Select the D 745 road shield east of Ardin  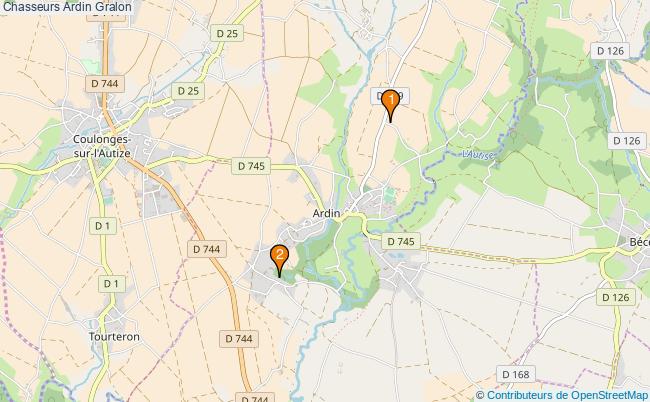point(401,241)
